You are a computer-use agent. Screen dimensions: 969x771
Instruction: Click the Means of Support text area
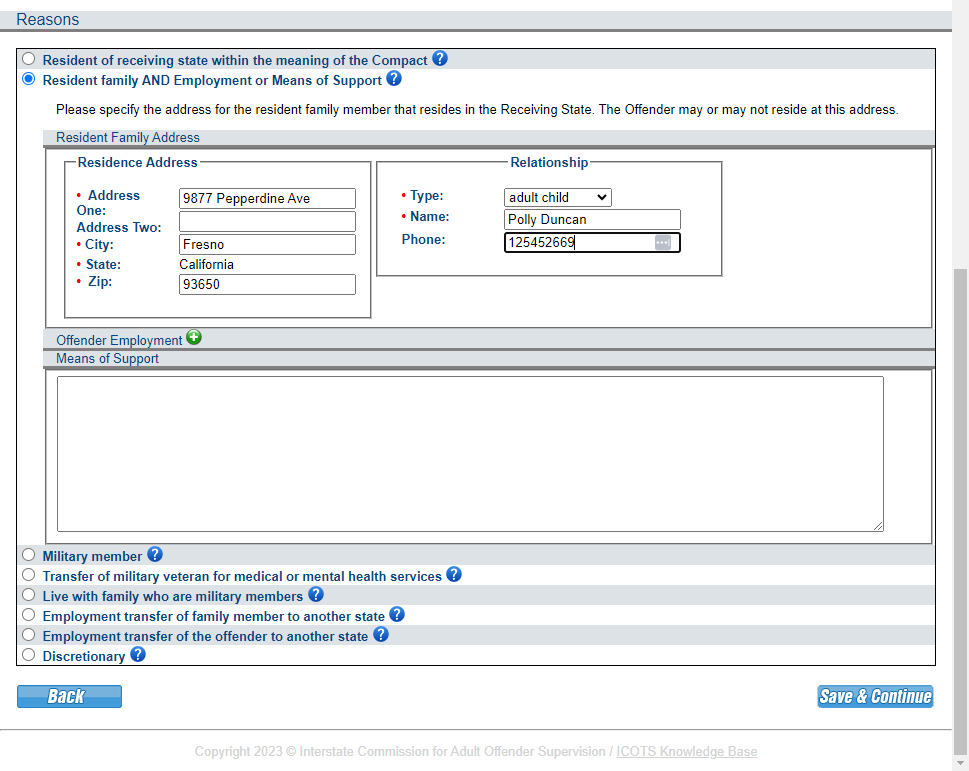[470, 454]
